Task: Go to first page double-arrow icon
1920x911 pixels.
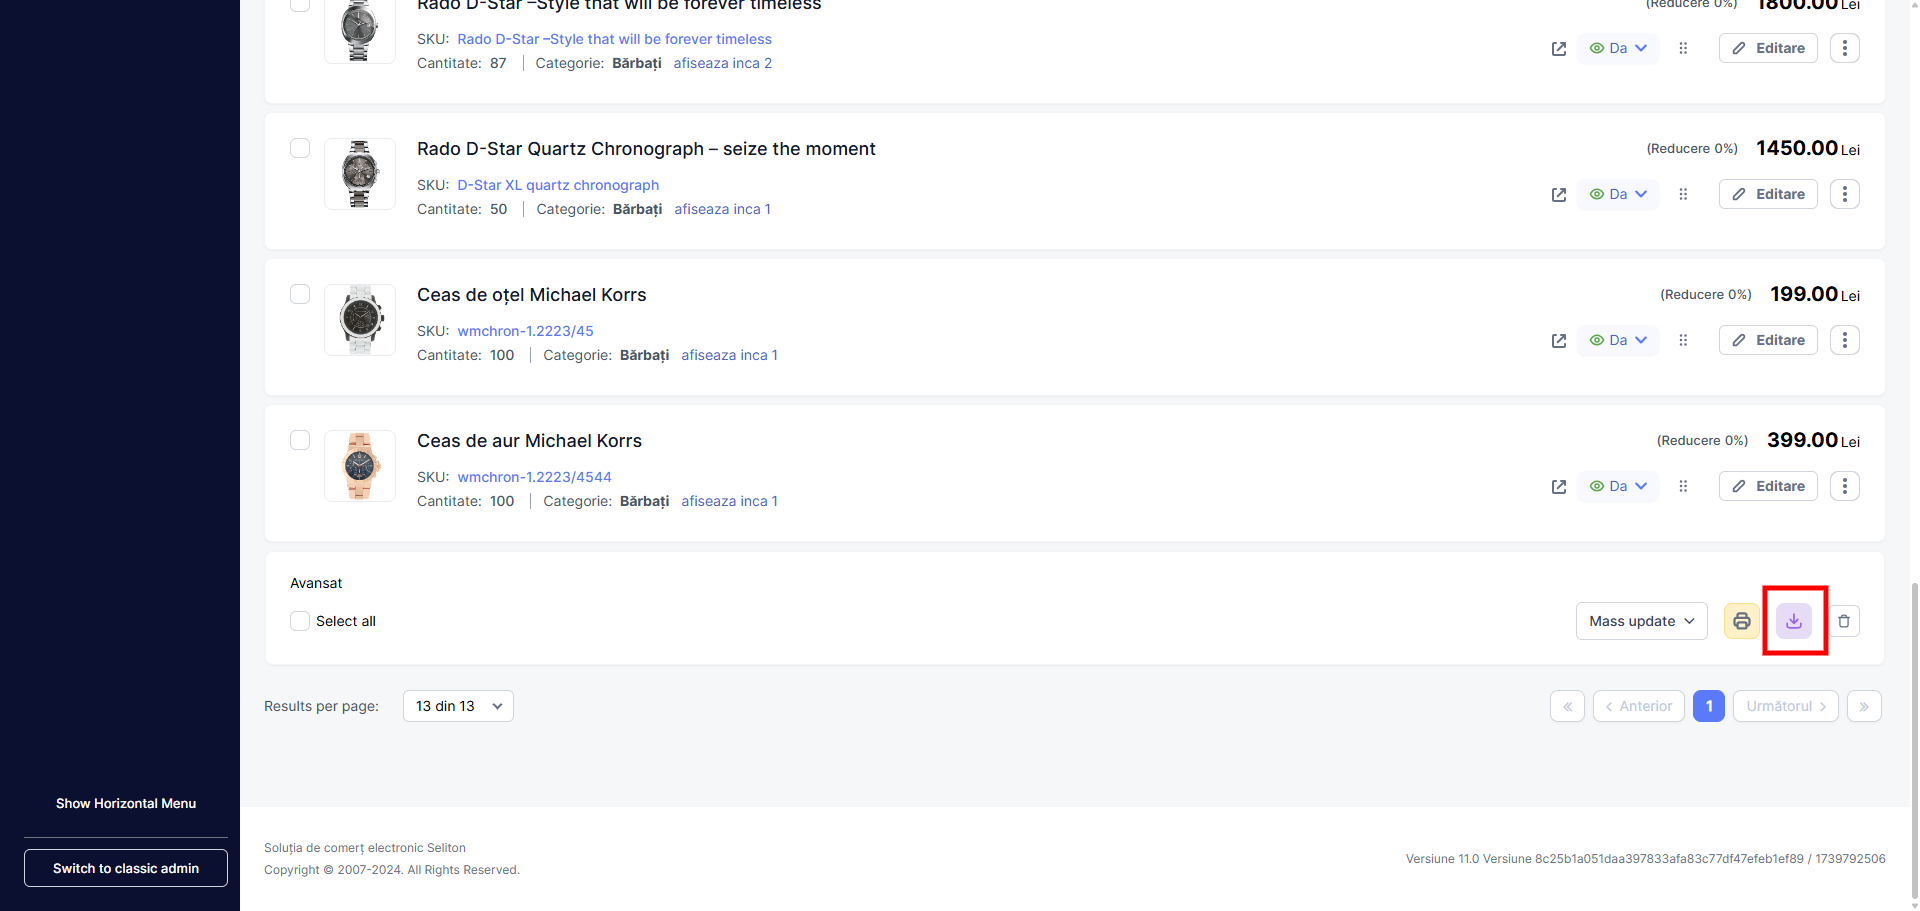Action: coord(1568,706)
